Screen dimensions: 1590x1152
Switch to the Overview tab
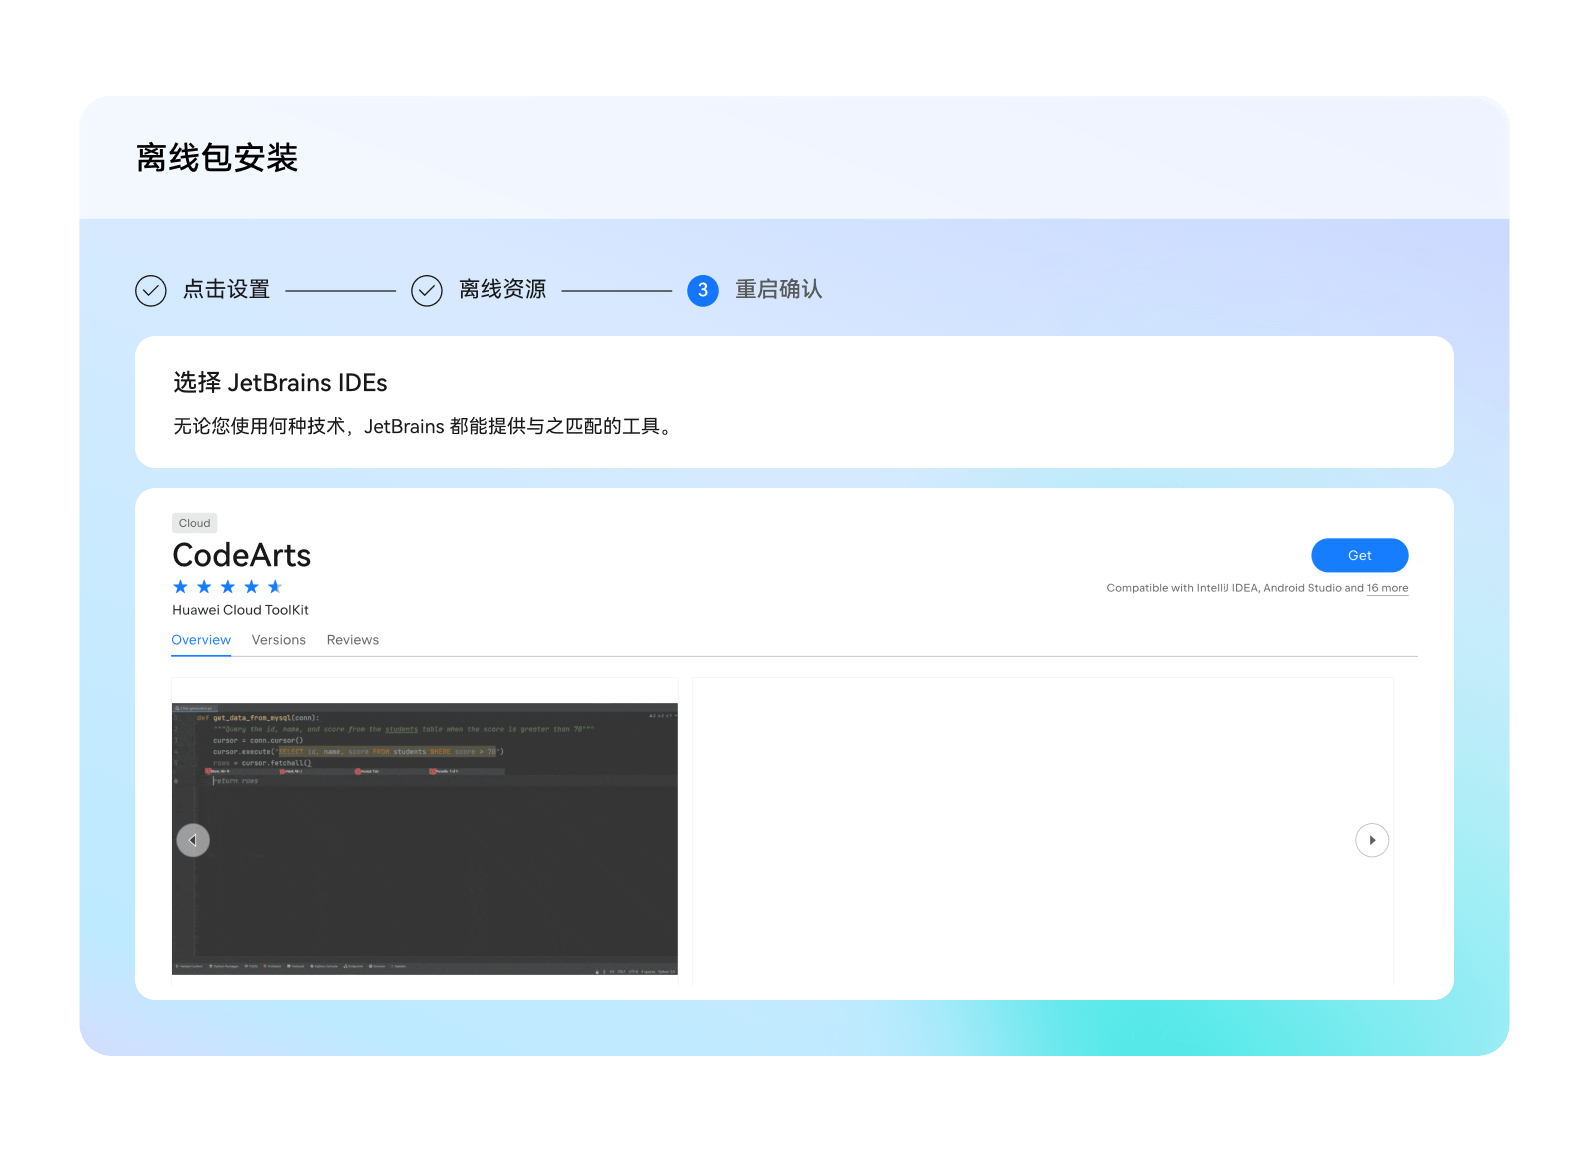coord(201,640)
